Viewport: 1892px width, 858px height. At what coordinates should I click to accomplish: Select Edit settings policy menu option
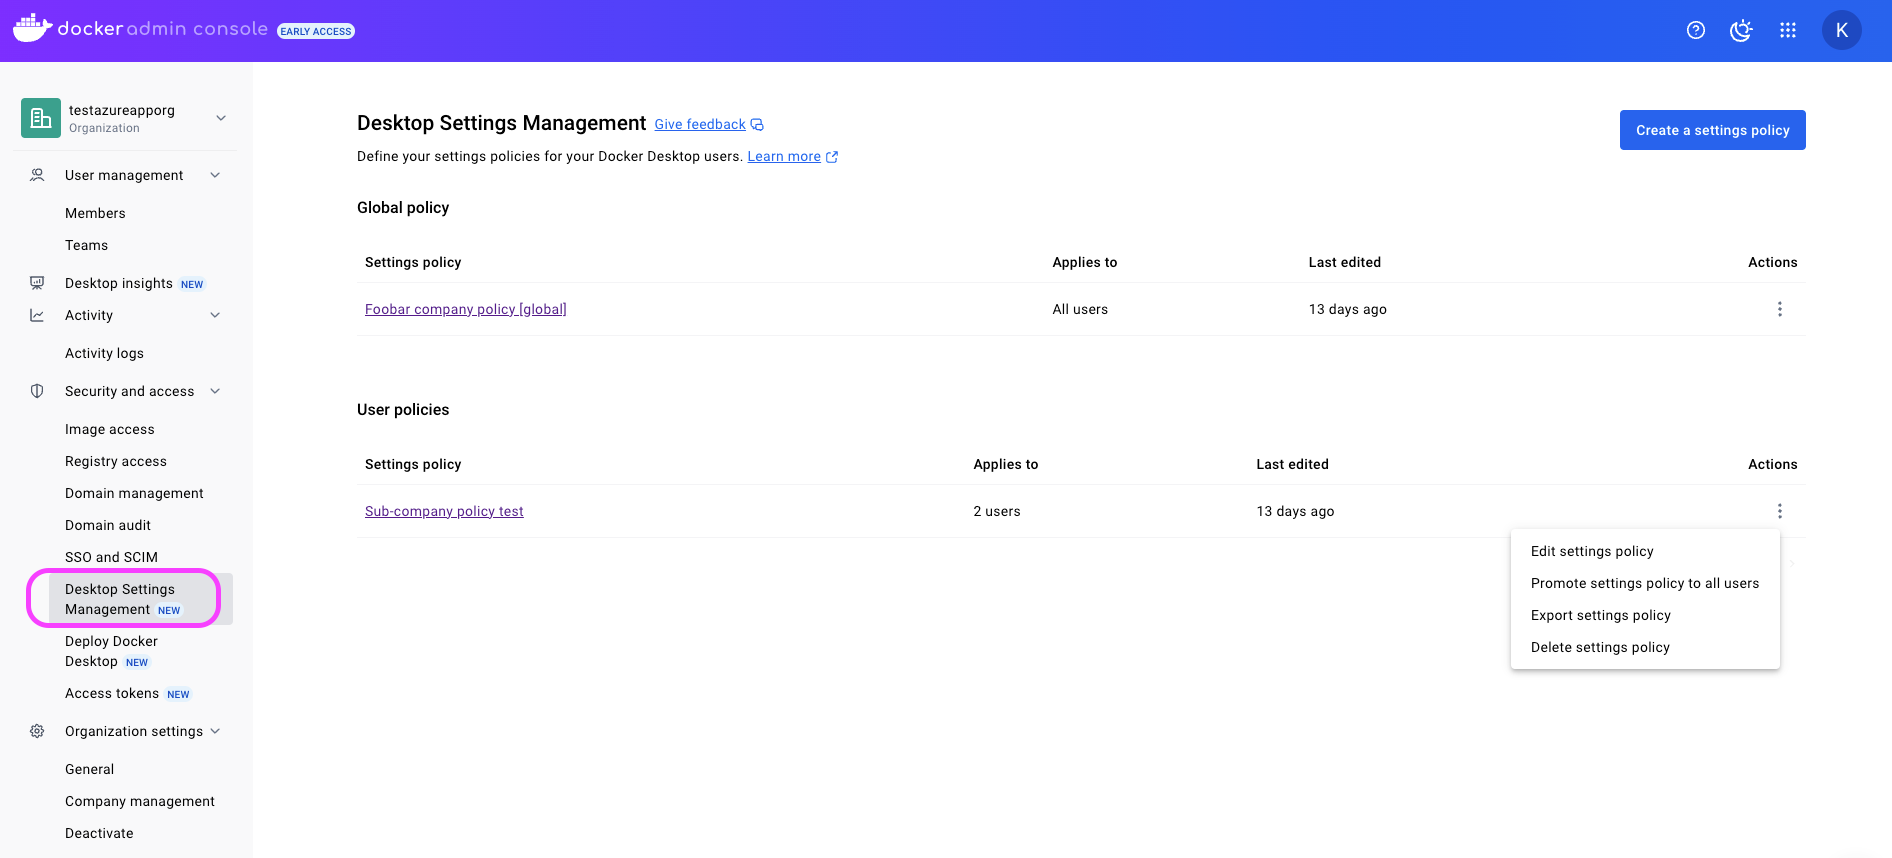point(1591,551)
